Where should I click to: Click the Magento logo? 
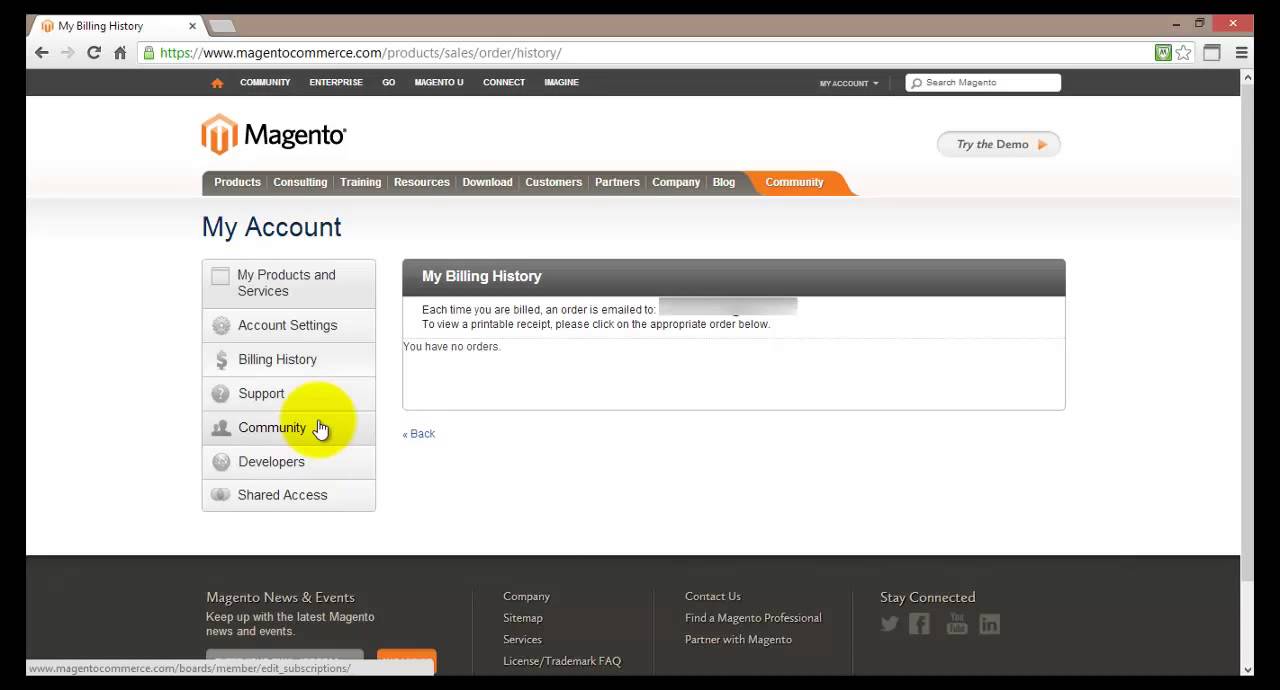[274, 135]
